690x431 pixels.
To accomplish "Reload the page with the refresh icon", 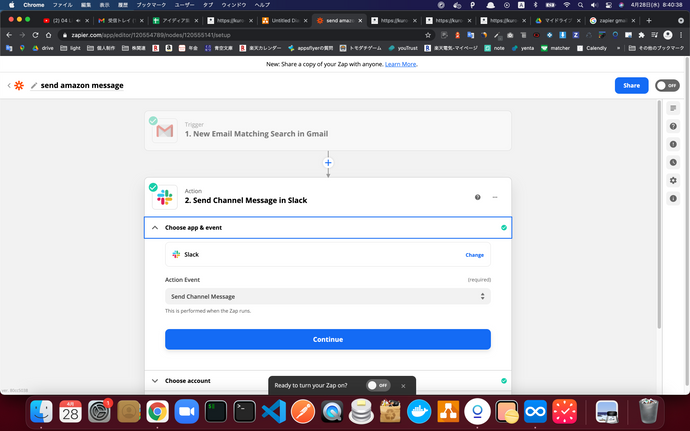I will coord(35,35).
